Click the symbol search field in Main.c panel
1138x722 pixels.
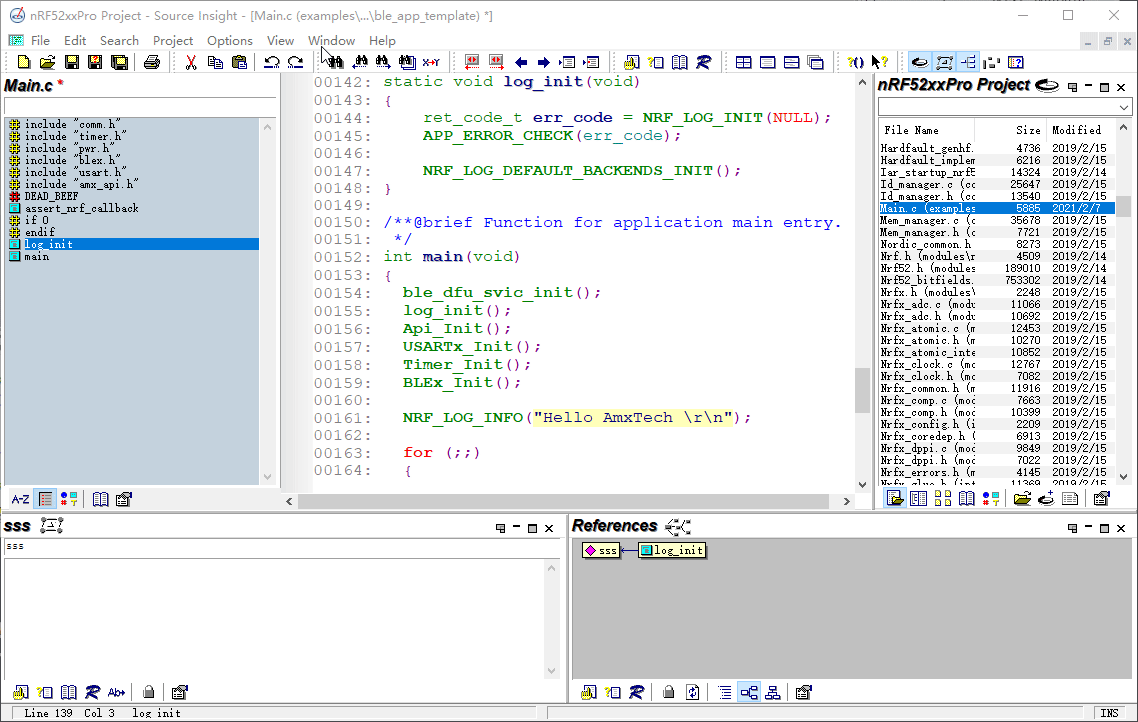point(140,106)
